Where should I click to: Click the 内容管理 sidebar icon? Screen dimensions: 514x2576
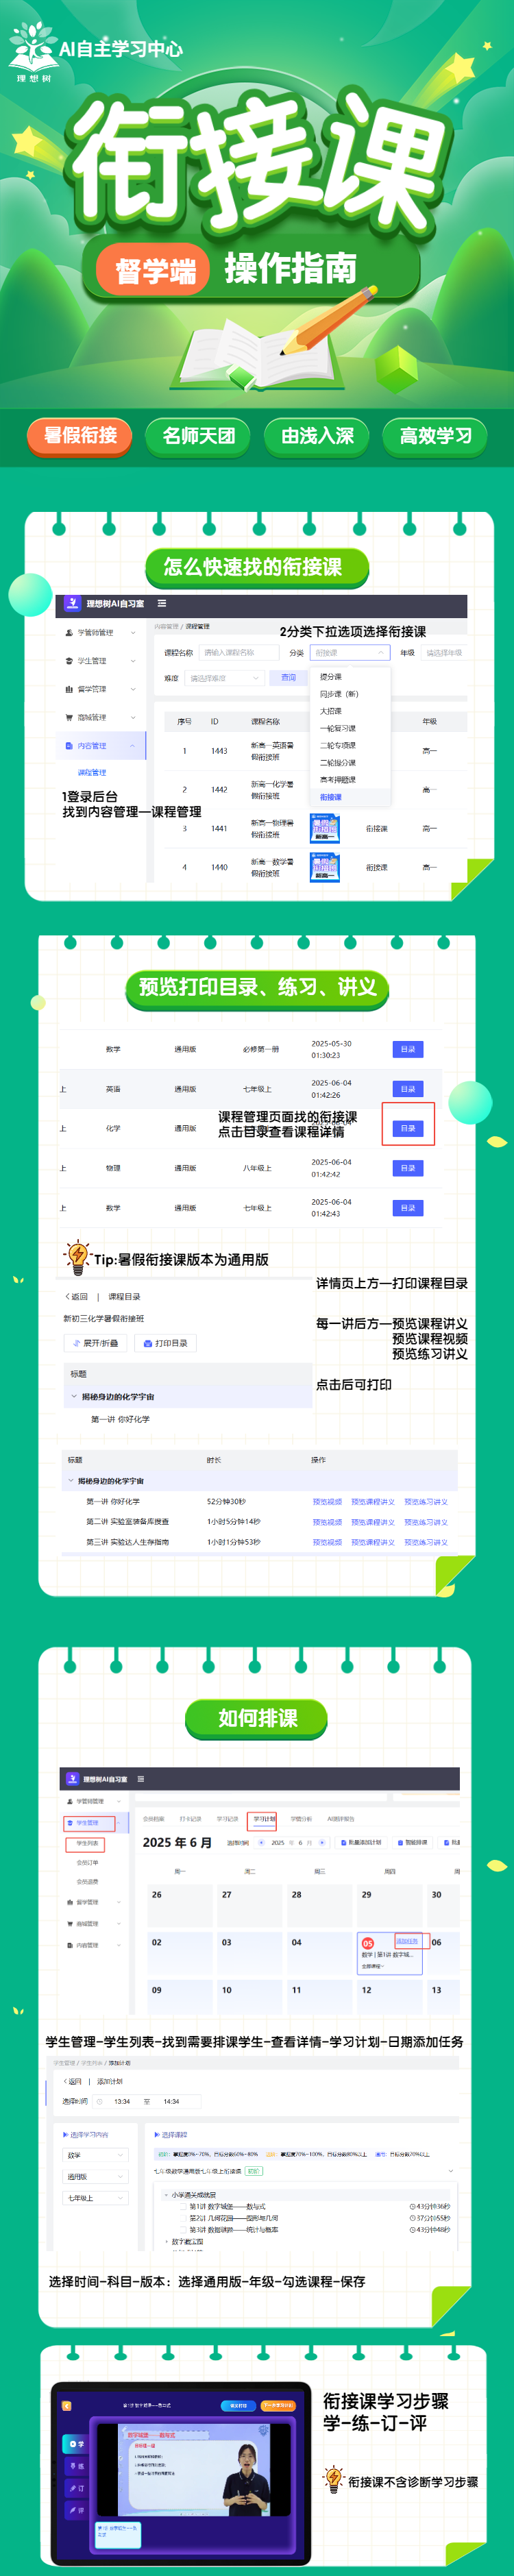69,745
